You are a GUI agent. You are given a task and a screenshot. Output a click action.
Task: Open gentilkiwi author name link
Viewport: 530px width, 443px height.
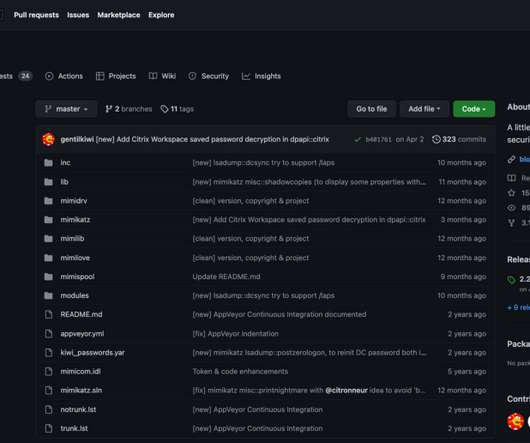(x=77, y=139)
